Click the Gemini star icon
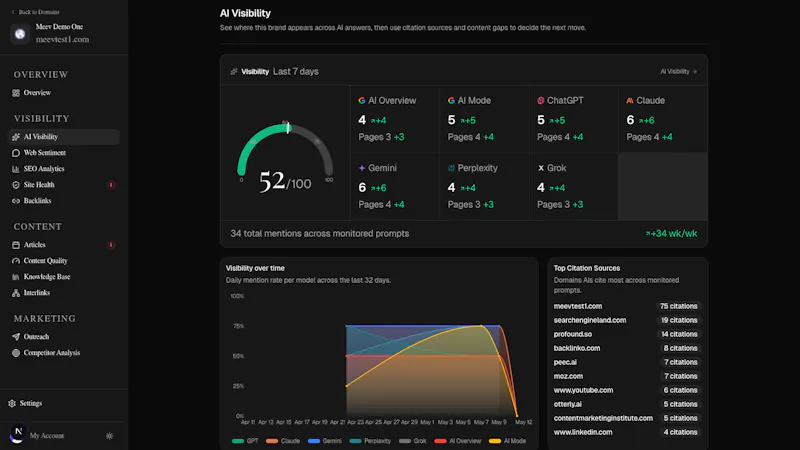800x450 pixels. tap(362, 168)
